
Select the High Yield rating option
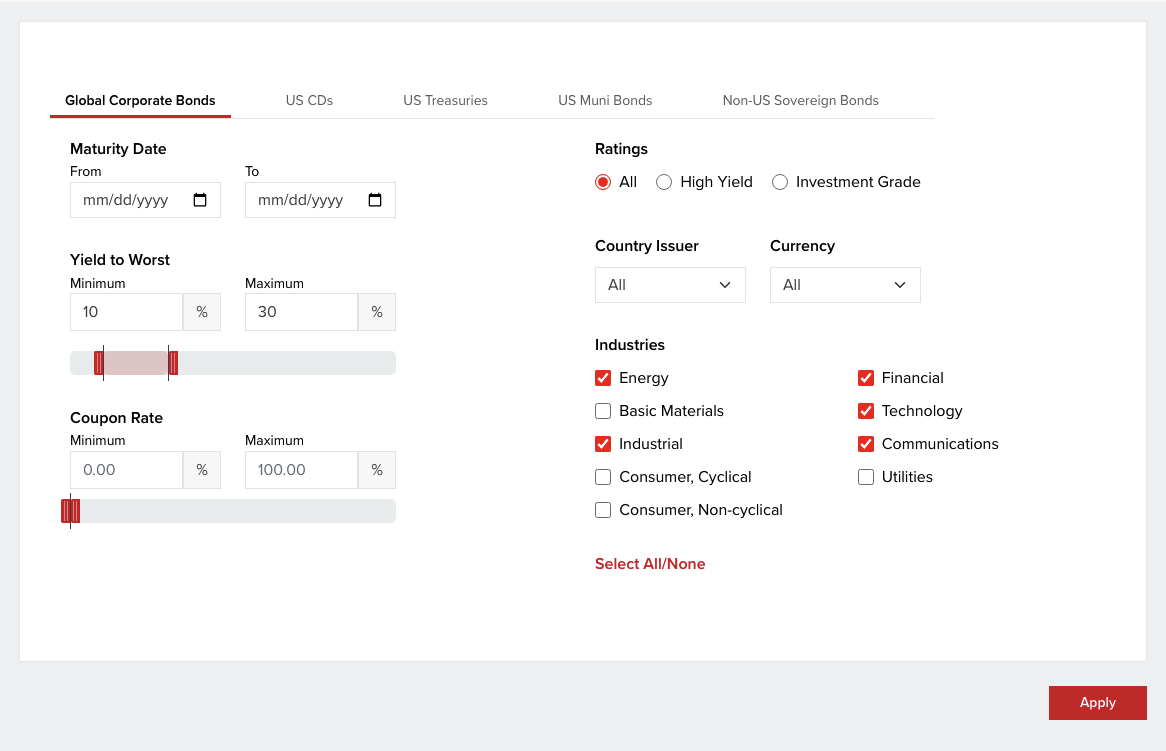[664, 182]
